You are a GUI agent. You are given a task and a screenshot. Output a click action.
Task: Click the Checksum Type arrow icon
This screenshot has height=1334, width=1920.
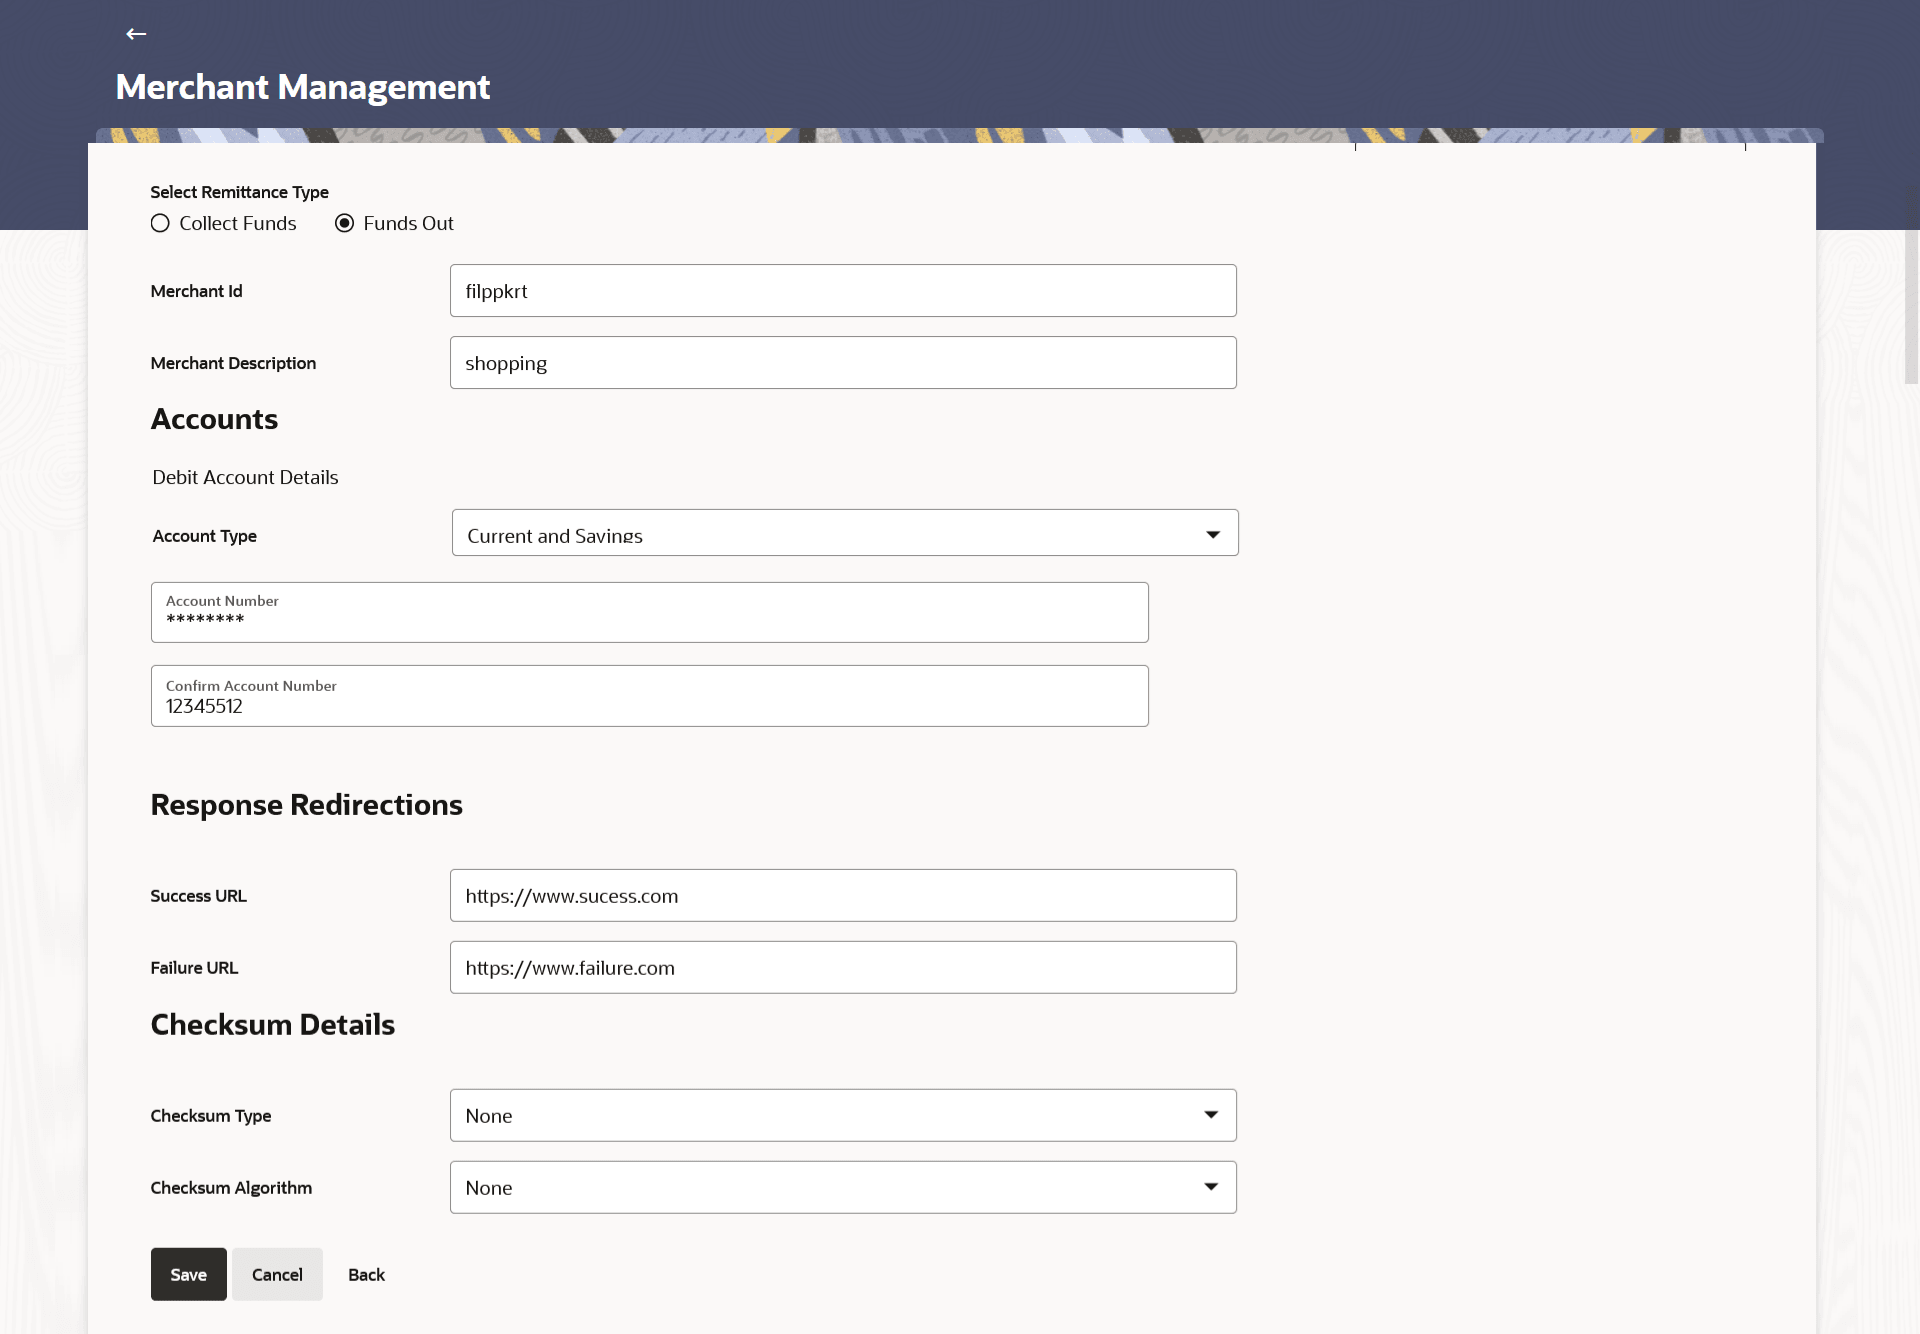tap(1210, 1115)
